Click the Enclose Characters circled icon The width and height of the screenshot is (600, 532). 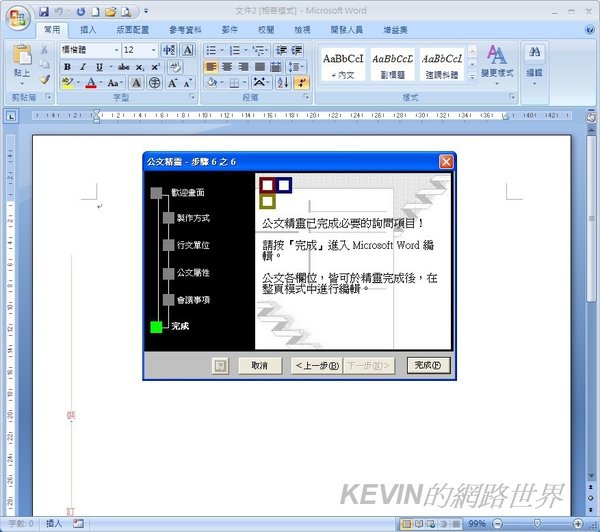point(154,83)
